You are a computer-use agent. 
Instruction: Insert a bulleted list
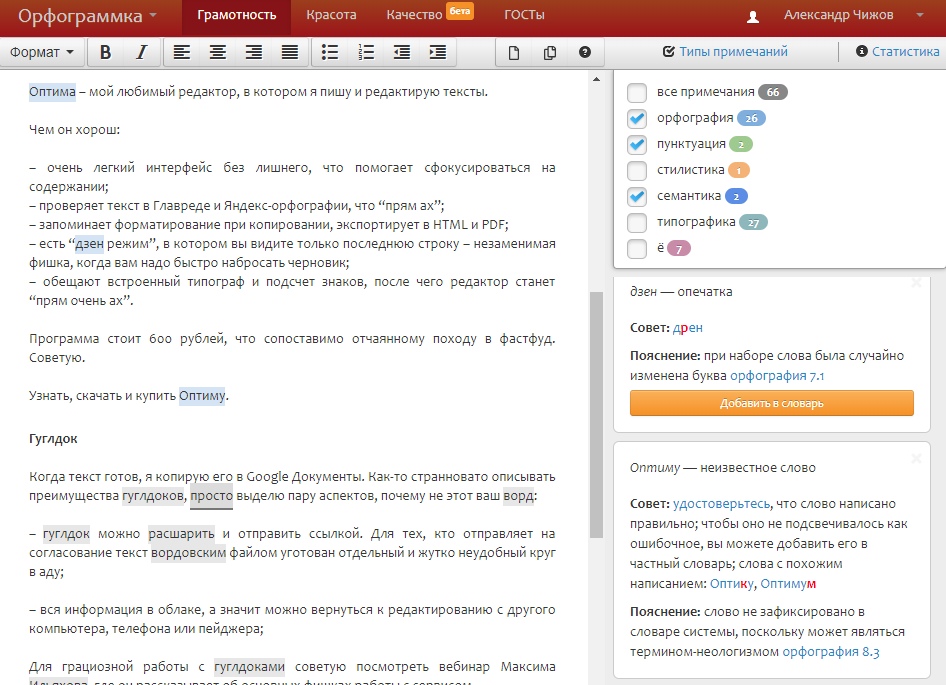point(330,53)
